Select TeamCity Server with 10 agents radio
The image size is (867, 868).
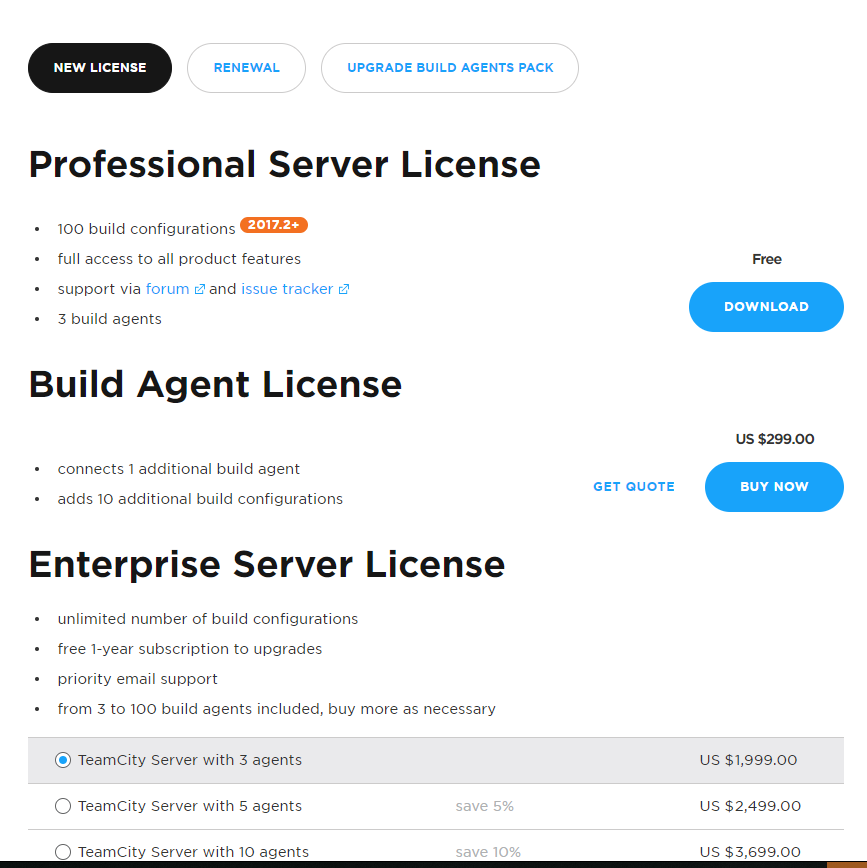[x=63, y=851]
